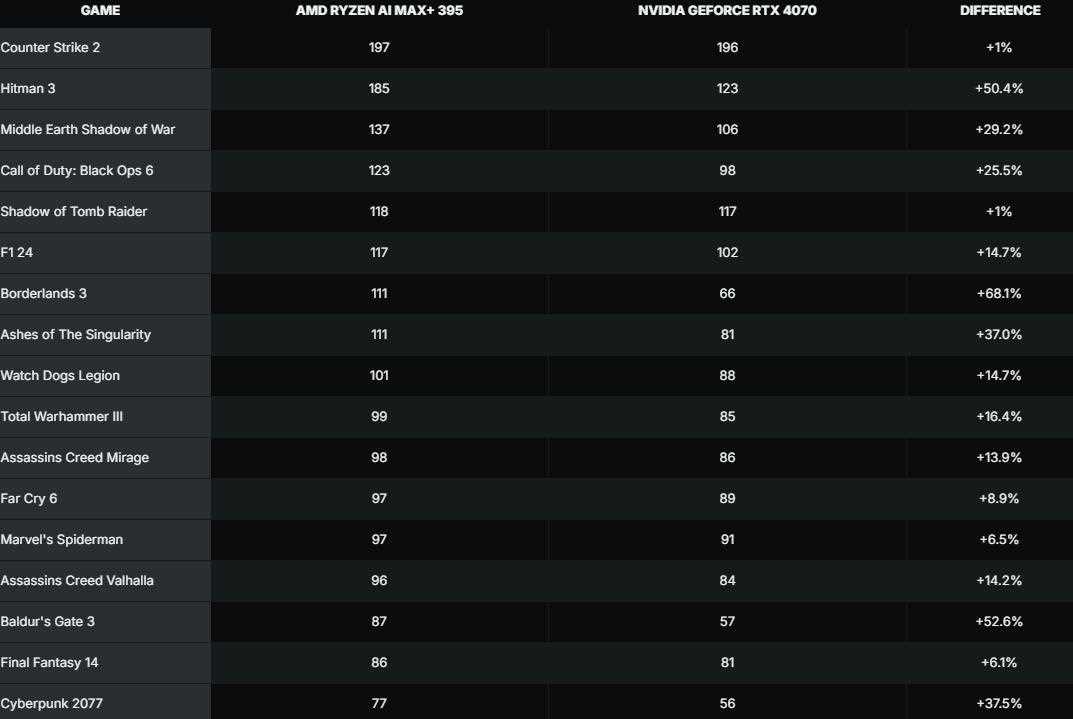Click the Nvidia GeForce RTX 4070 column header
1073x719 pixels.
click(727, 11)
